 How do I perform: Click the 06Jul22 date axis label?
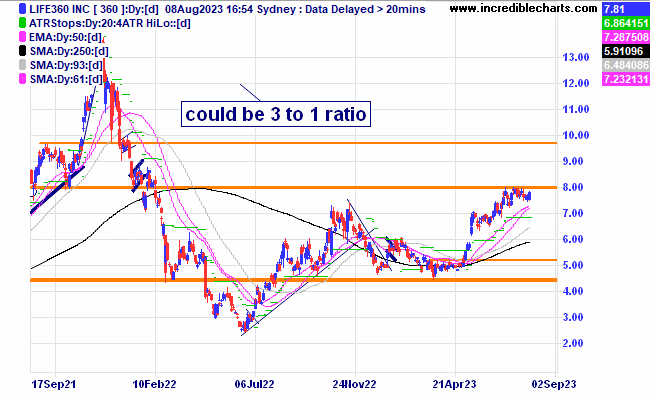tap(255, 384)
